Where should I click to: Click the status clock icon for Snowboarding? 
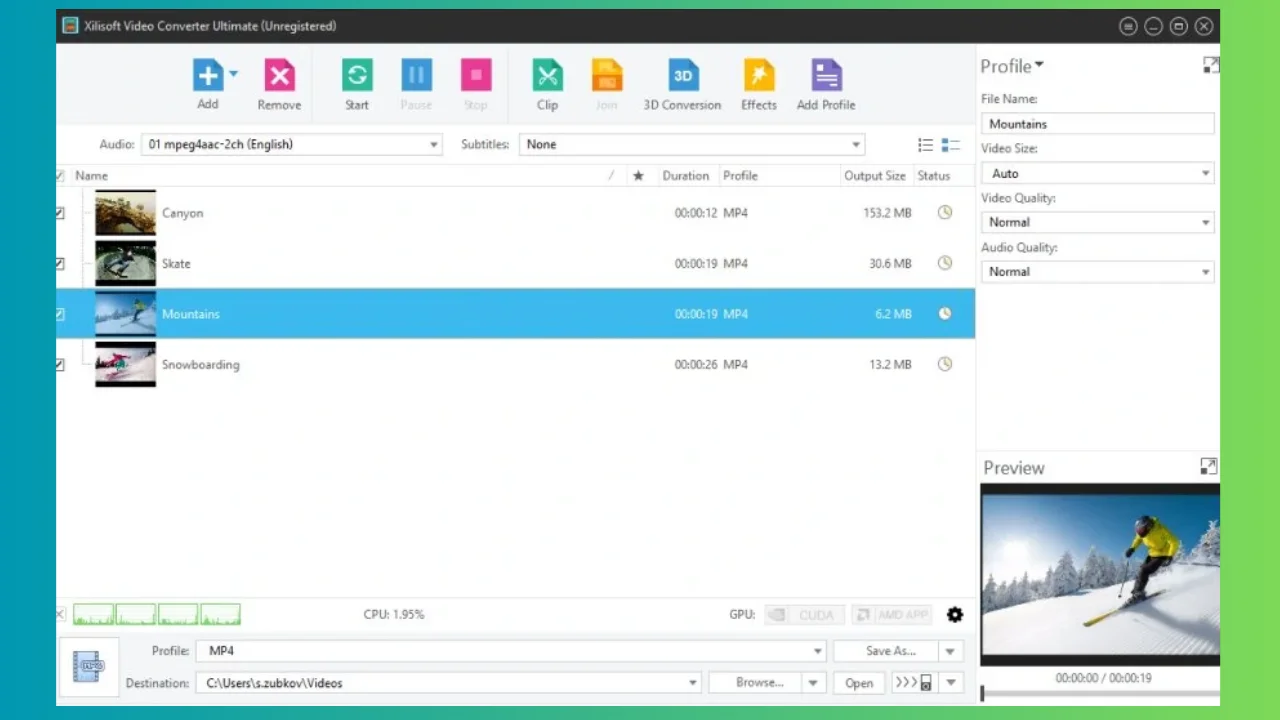coord(945,364)
